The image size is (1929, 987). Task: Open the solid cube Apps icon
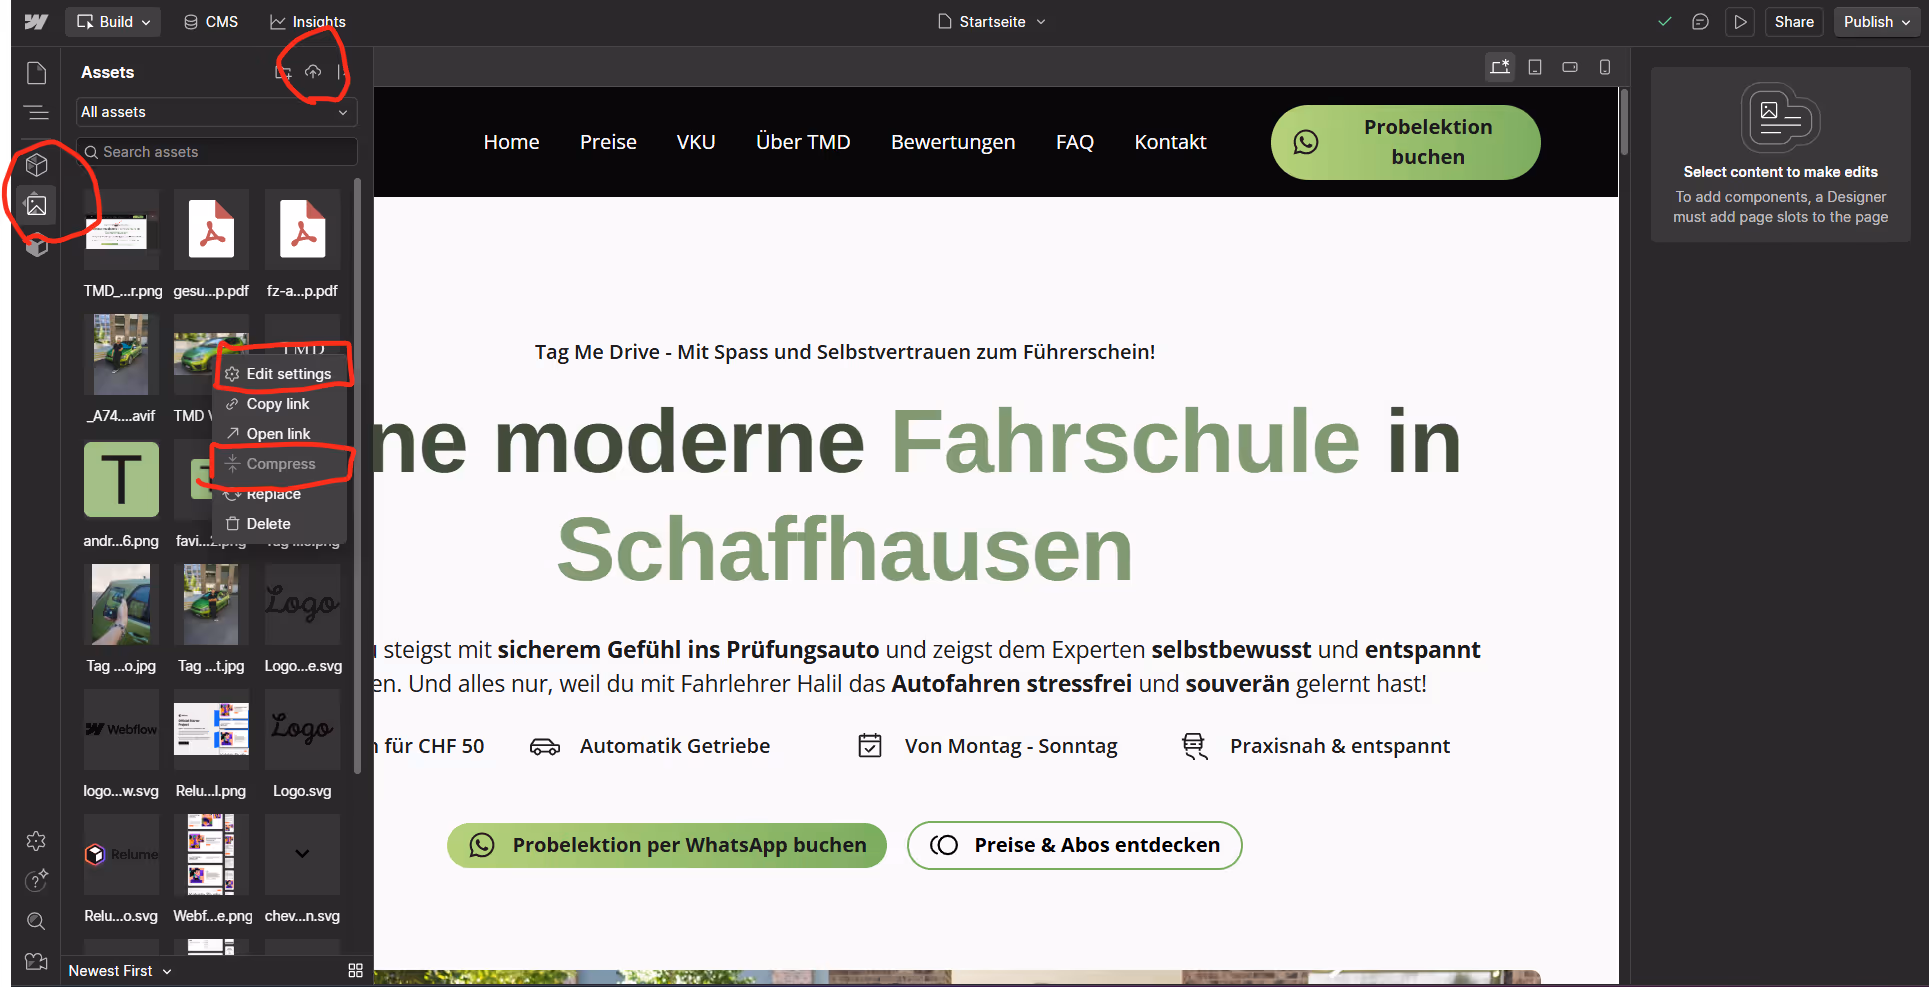click(37, 245)
